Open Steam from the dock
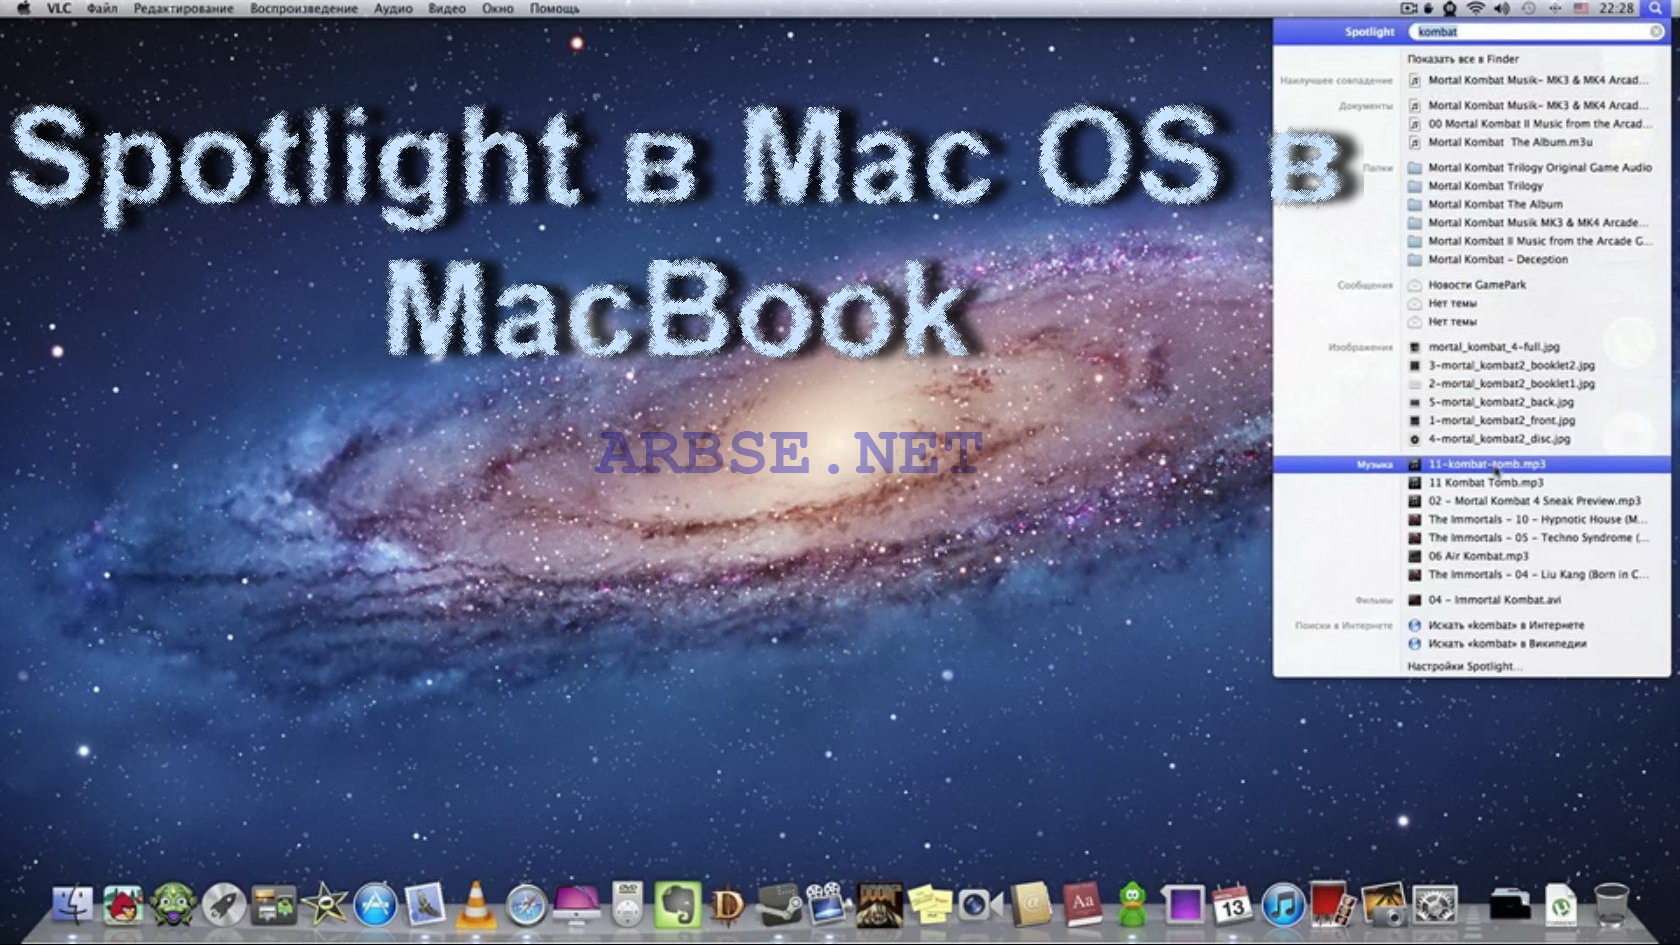This screenshot has width=1680, height=945. (779, 905)
